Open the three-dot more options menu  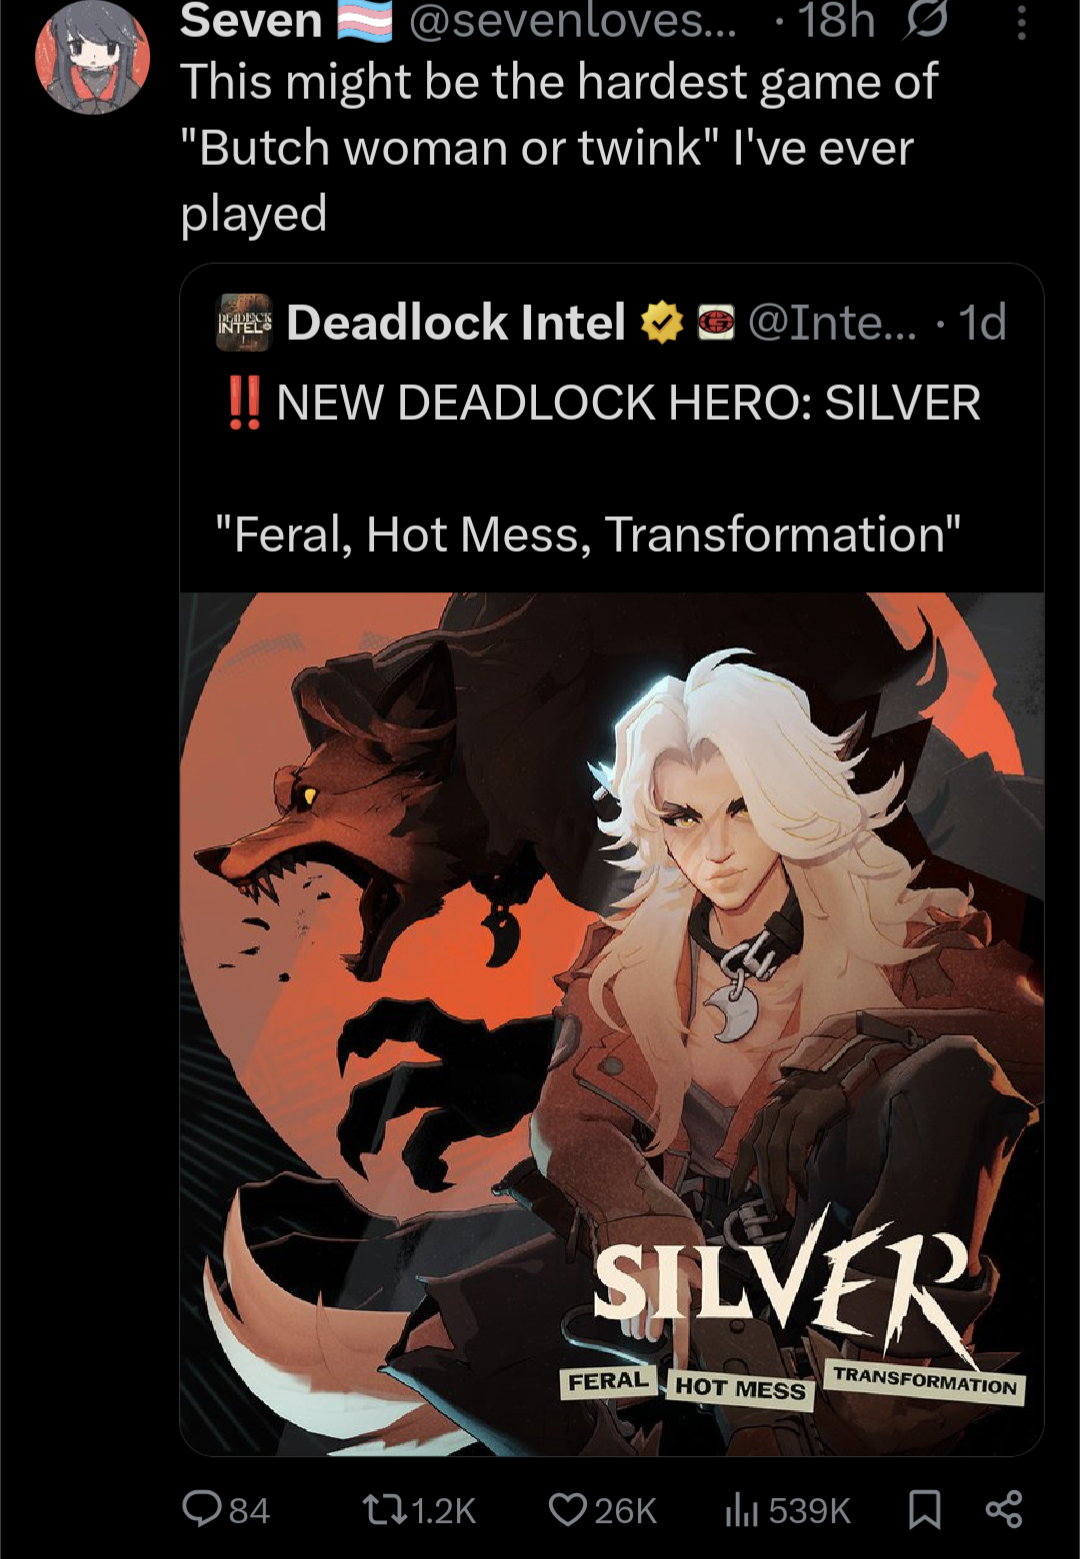1021,22
